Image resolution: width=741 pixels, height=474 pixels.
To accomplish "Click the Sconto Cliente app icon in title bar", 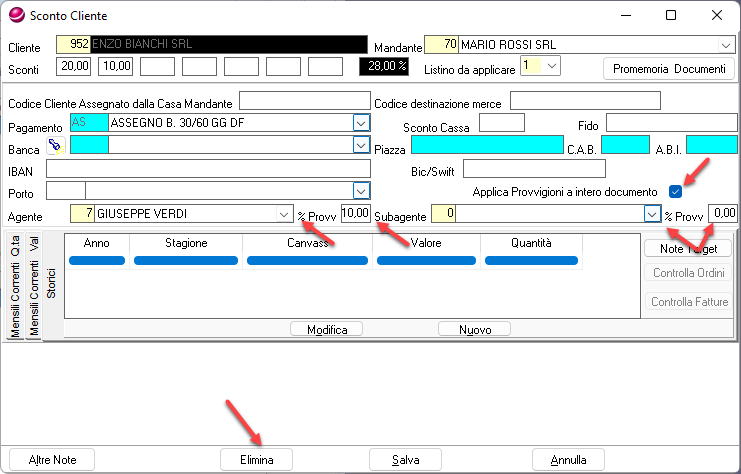I will click(x=17, y=15).
